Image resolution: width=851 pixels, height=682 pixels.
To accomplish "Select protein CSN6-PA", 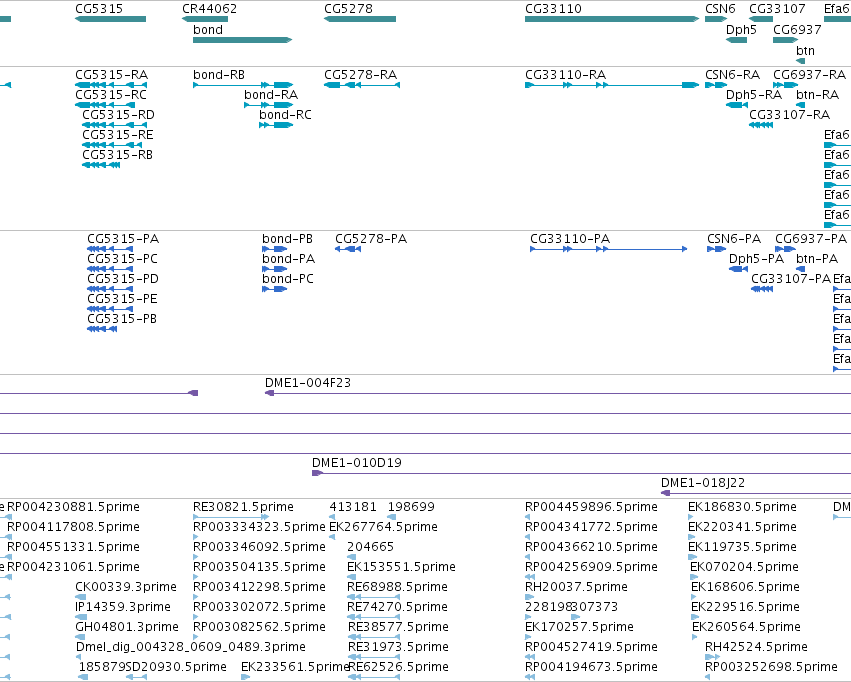I will pyautogui.click(x=716, y=248).
